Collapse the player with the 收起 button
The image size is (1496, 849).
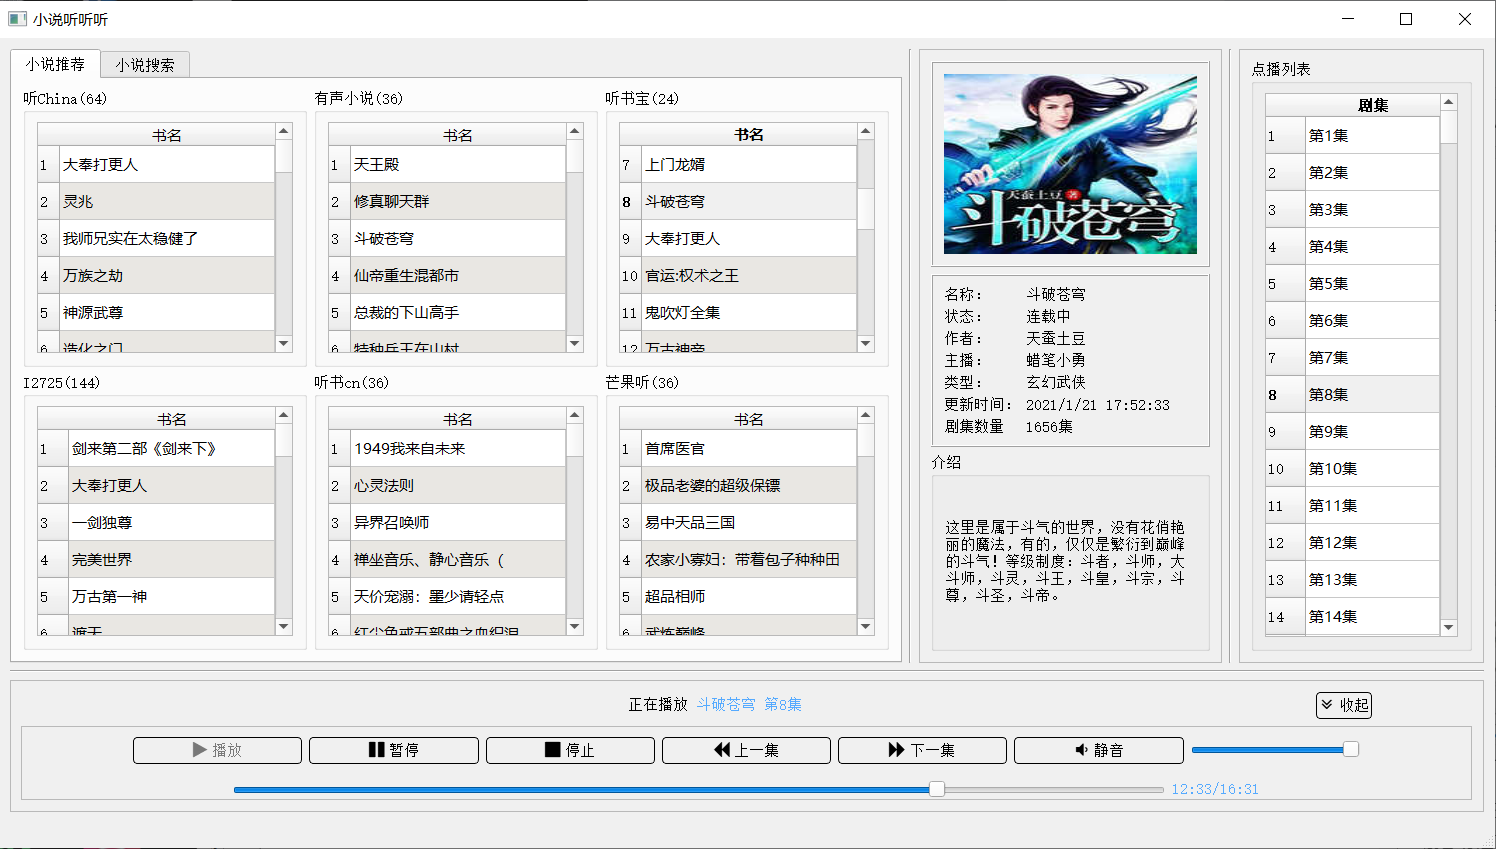[x=1344, y=705]
